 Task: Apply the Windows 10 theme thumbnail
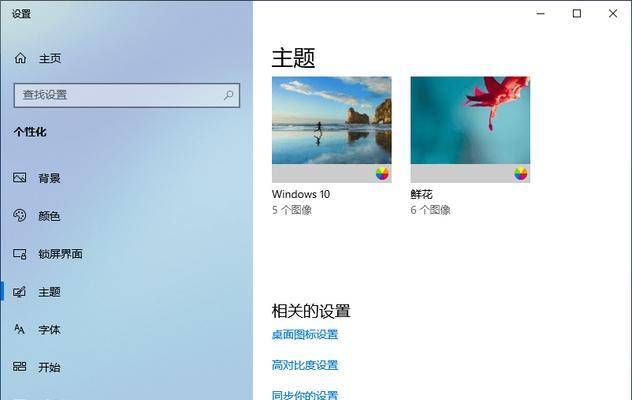332,129
